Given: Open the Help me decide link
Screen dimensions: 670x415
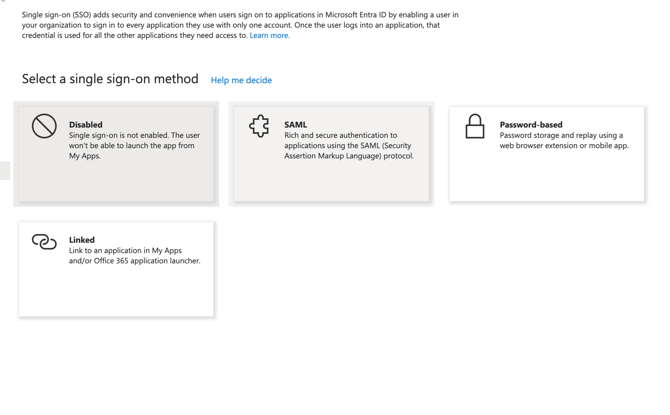Looking at the screenshot, I should 241,80.
